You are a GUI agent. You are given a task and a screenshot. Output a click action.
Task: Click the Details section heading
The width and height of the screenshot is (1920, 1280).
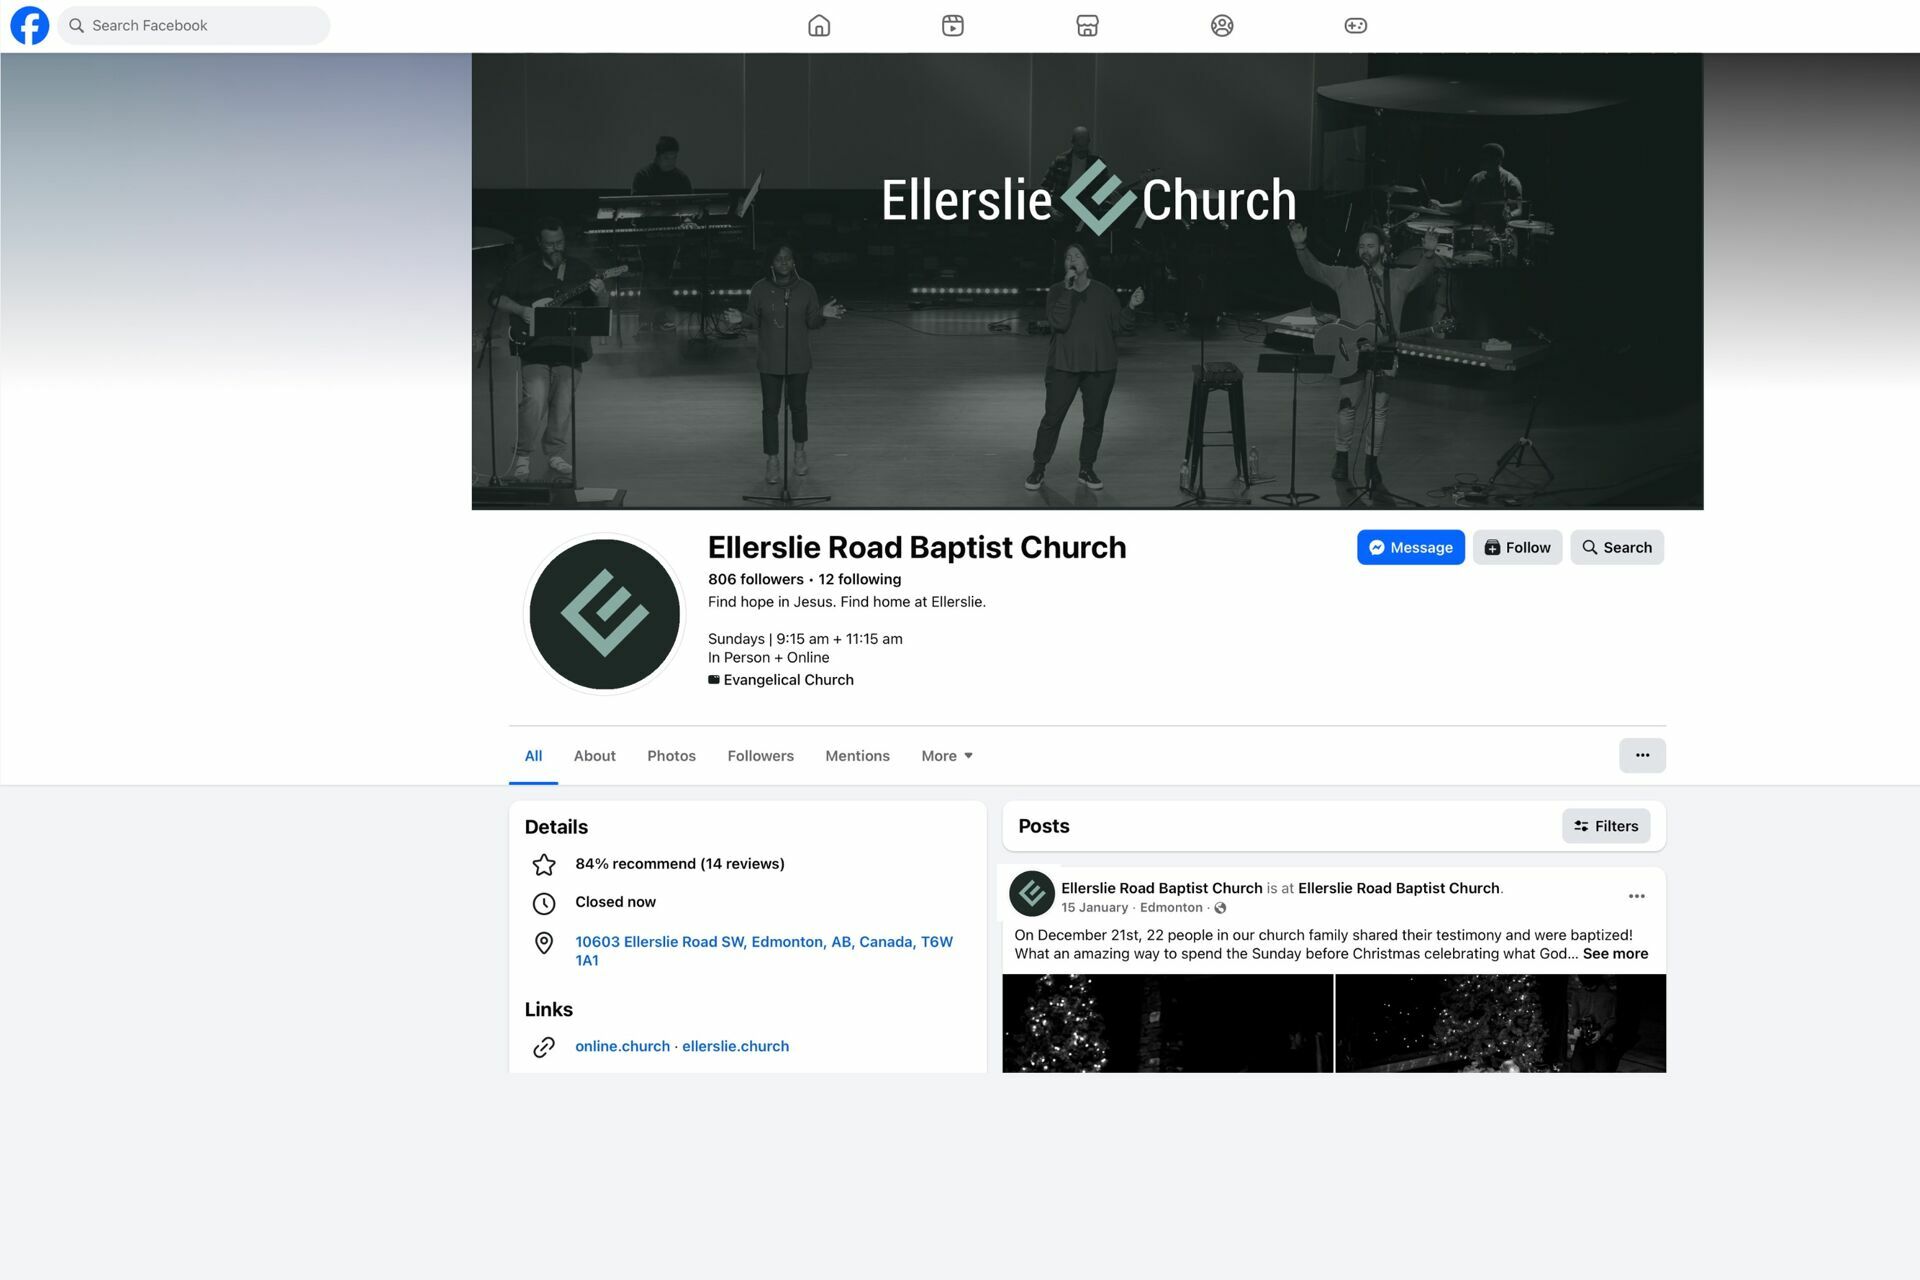click(556, 827)
